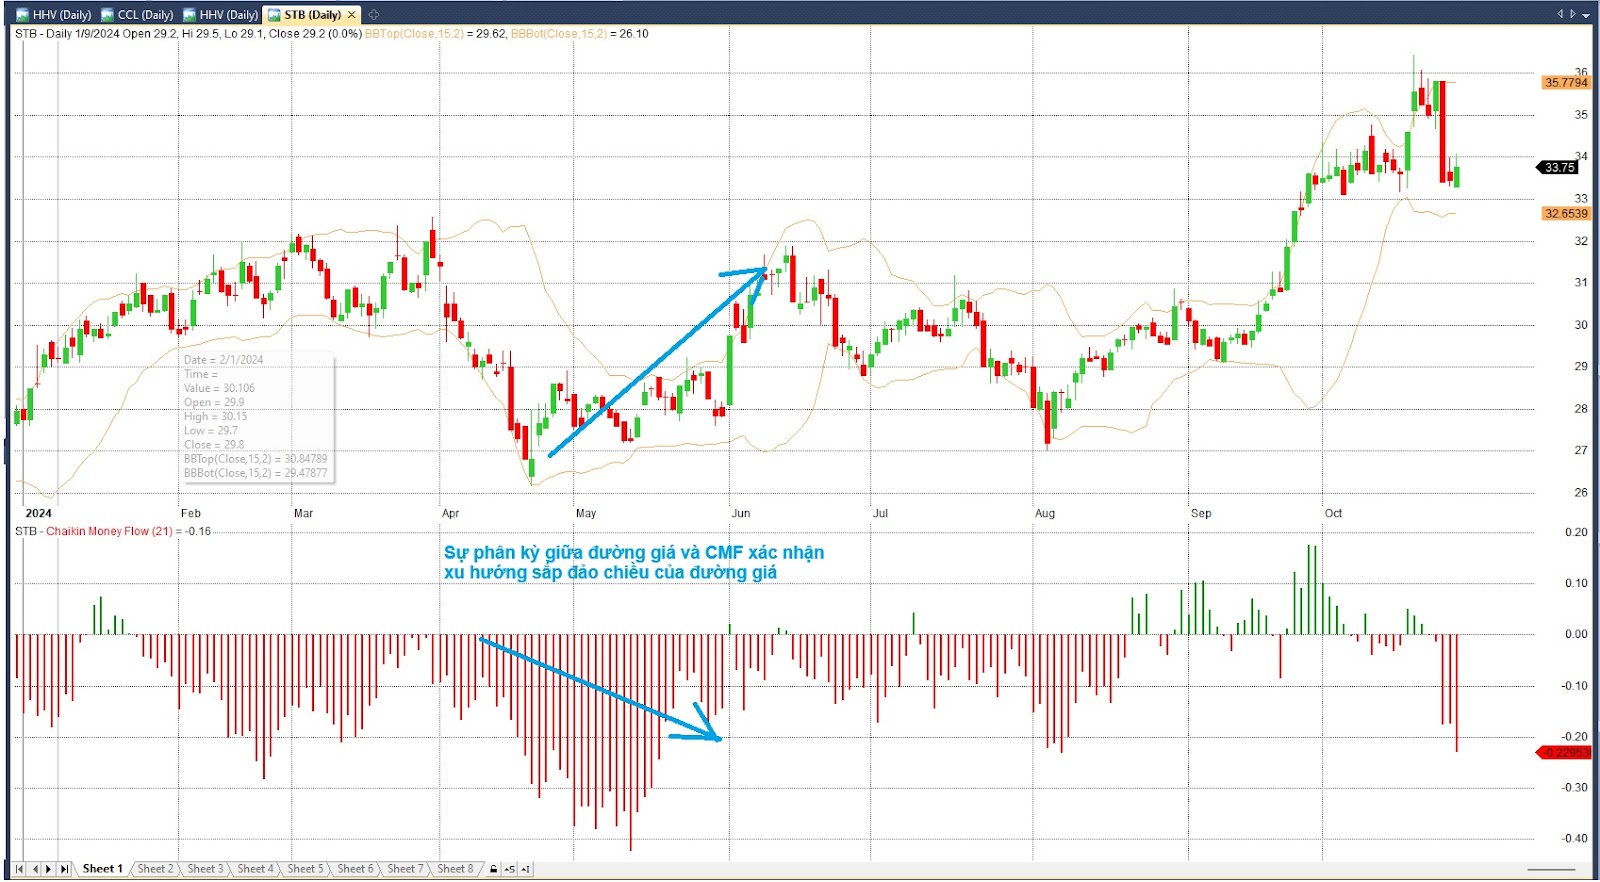Image resolution: width=1600 pixels, height=882 pixels.
Task: Click the horizontal chart scrollbar thumb
Action: point(1551,869)
